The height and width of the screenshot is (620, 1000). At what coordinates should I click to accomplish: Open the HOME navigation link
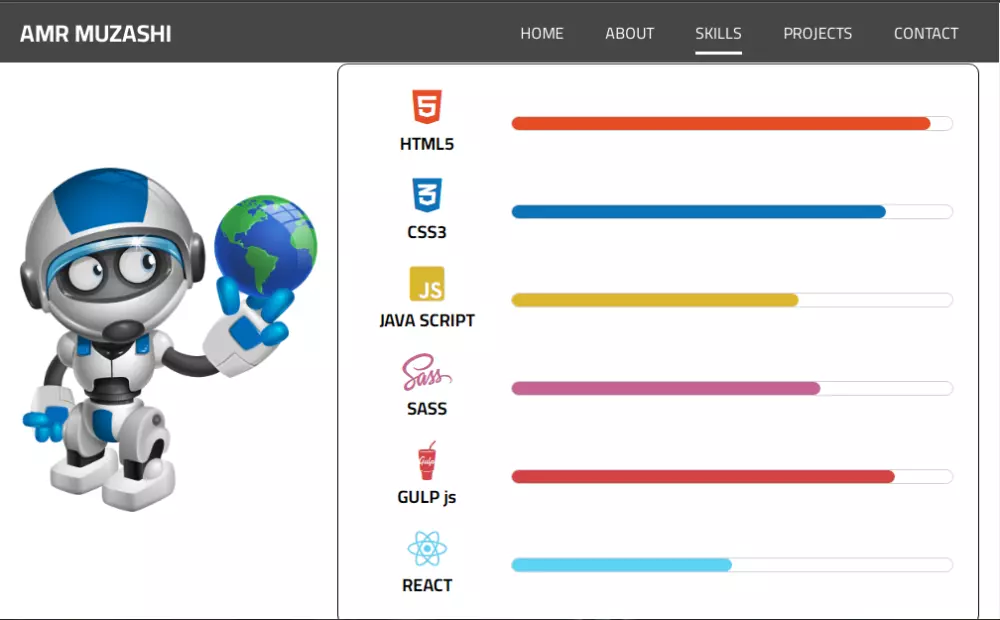541,33
